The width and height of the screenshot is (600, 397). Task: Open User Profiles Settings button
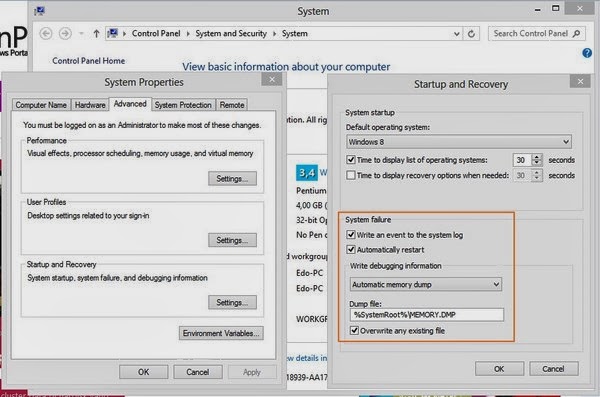232,240
